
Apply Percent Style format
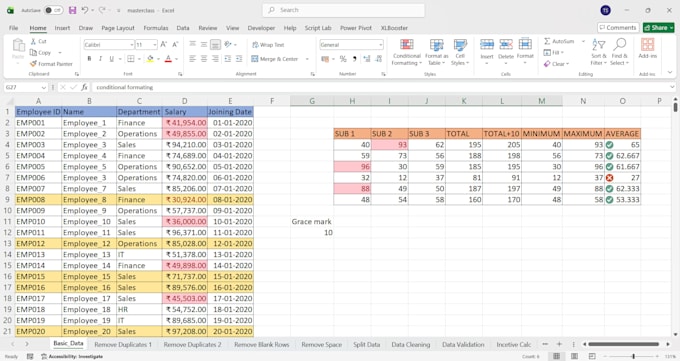(x=343, y=59)
